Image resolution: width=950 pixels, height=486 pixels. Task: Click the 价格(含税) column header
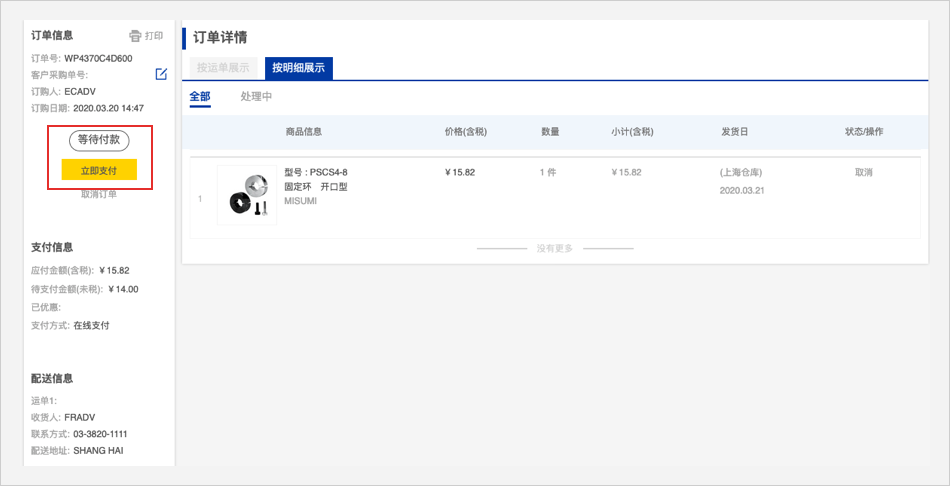point(465,132)
